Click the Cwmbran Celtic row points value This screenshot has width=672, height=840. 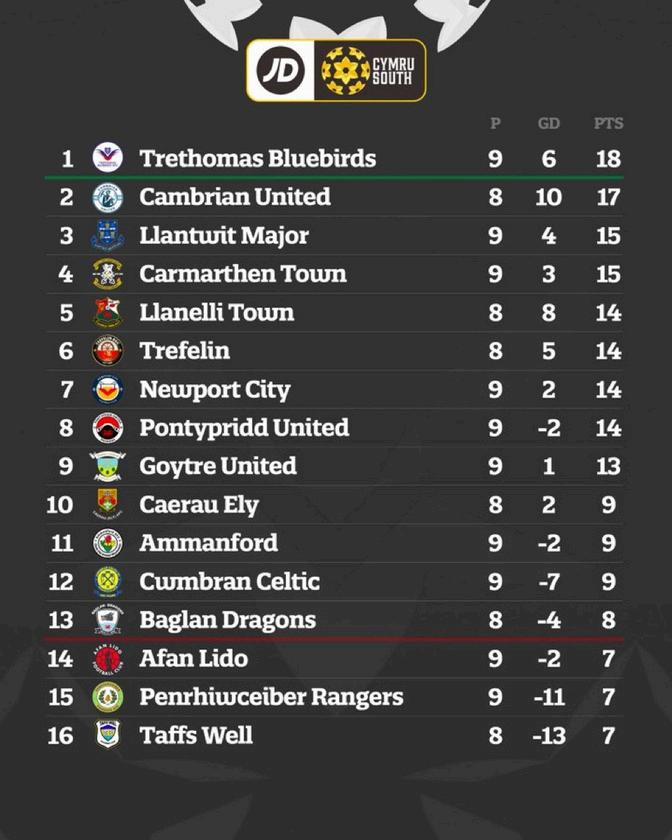[608, 582]
